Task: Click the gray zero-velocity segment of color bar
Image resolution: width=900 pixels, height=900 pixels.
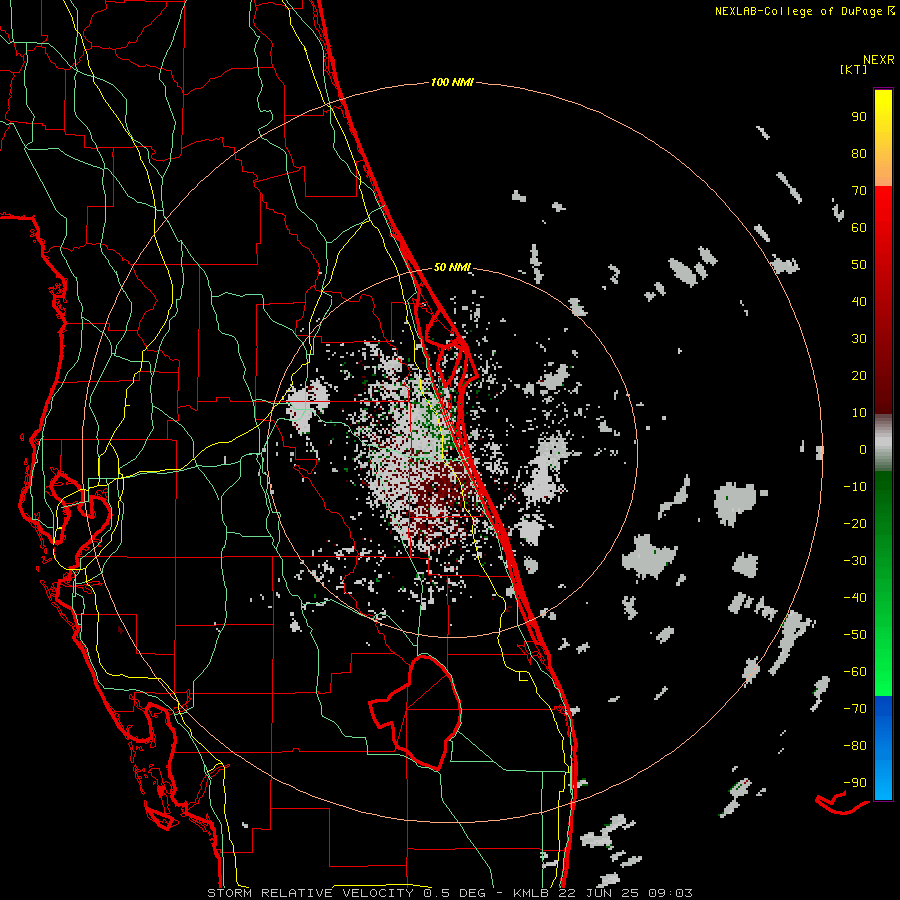Action: pyautogui.click(x=883, y=443)
